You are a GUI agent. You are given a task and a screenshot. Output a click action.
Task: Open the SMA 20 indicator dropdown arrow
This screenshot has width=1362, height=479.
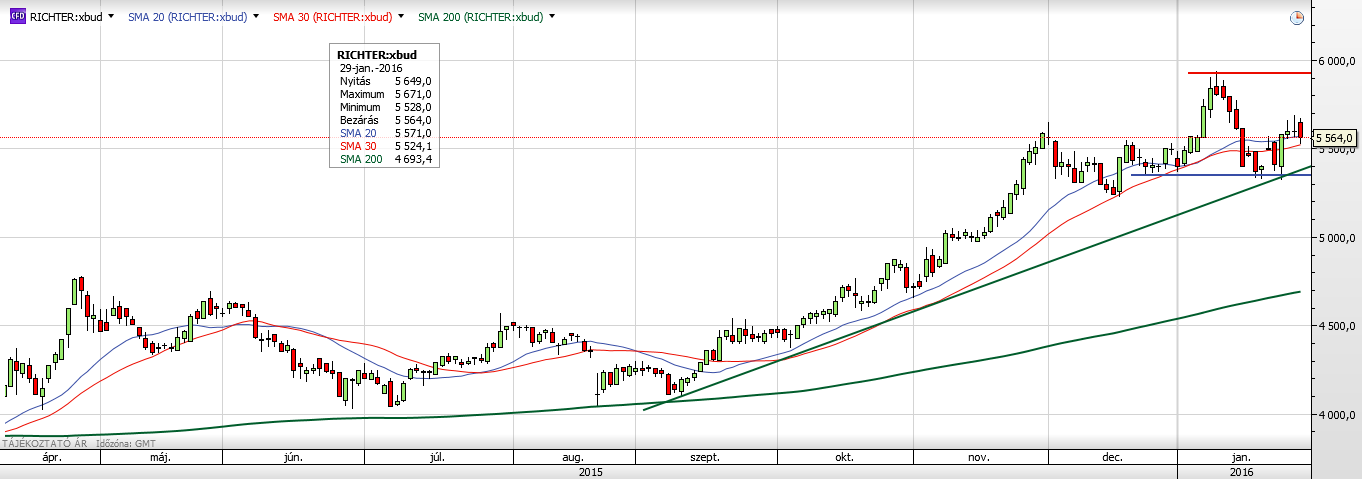[257, 17]
